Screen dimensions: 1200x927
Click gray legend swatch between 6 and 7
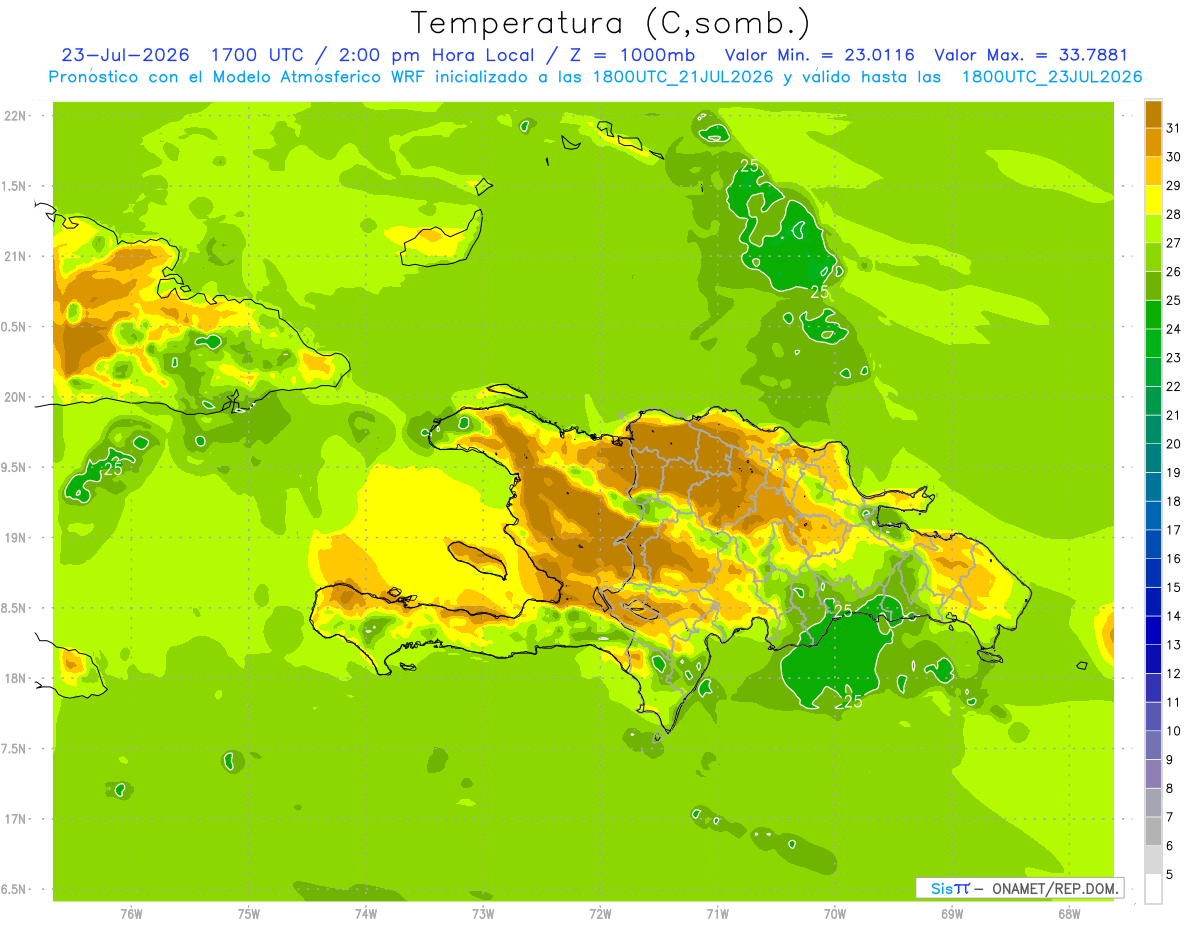pyautogui.click(x=1153, y=832)
